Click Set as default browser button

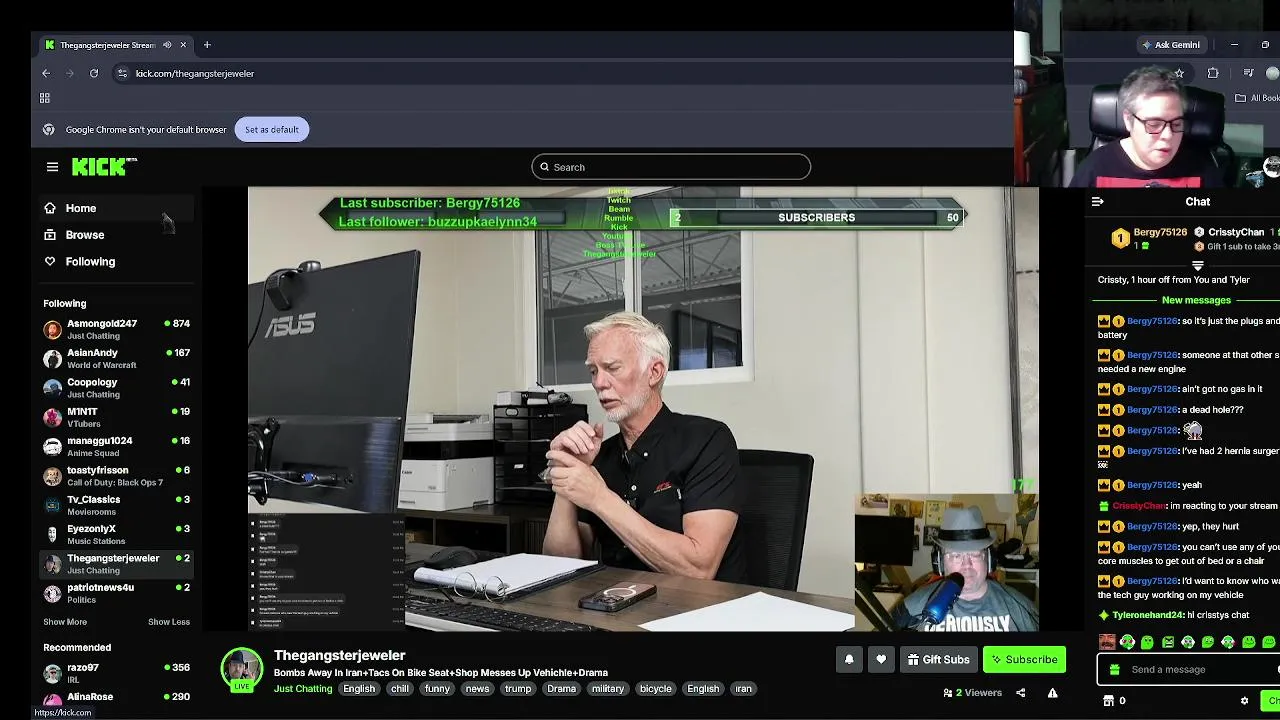pos(272,130)
